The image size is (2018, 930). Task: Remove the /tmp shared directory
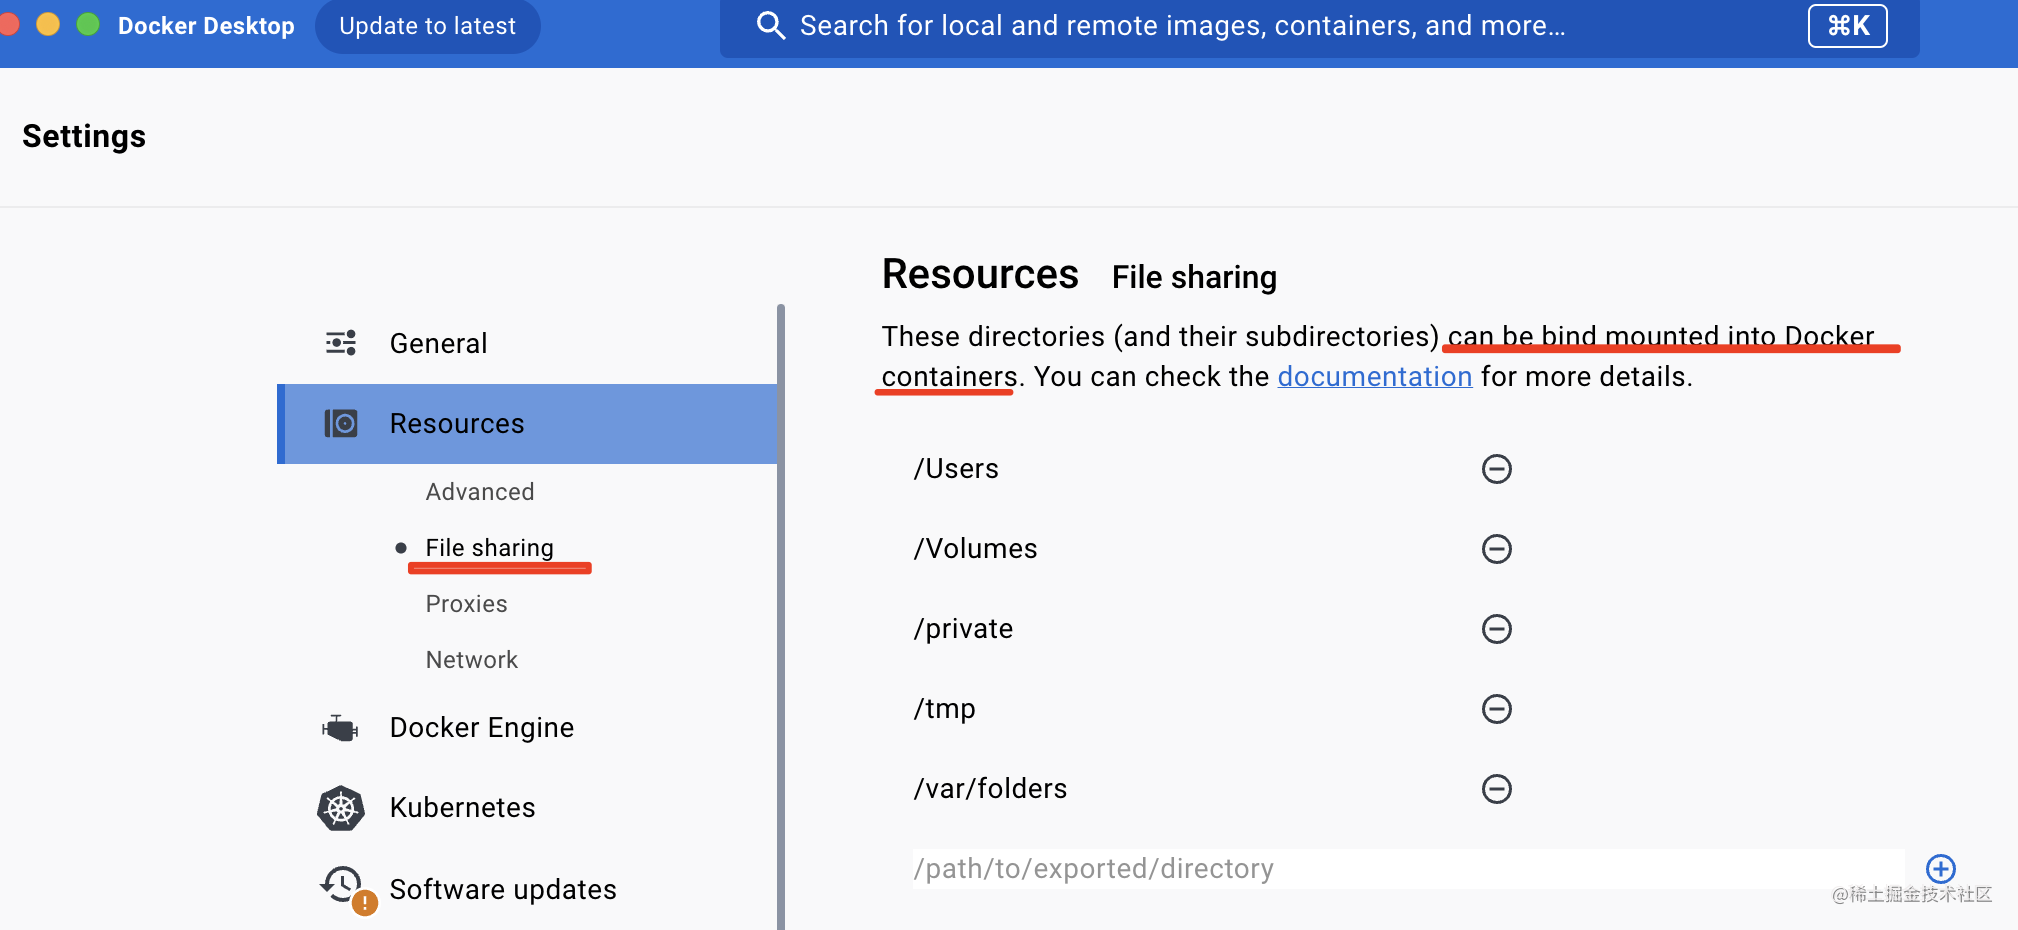(1496, 709)
